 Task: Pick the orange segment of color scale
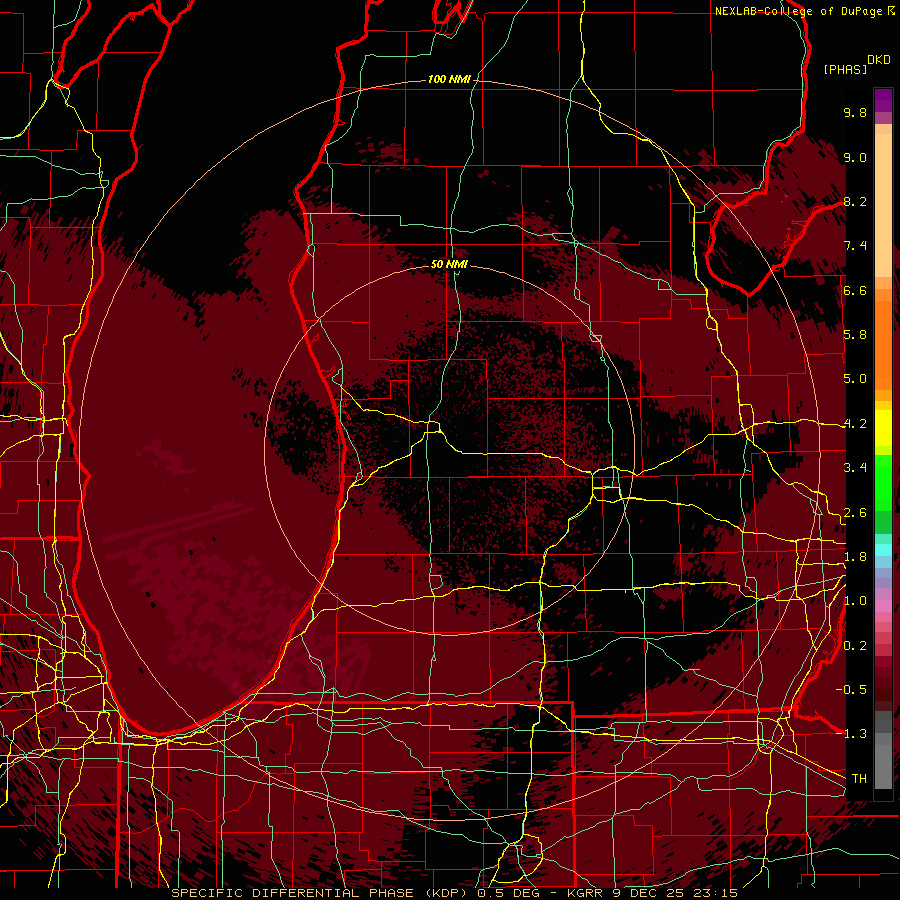coord(883,344)
